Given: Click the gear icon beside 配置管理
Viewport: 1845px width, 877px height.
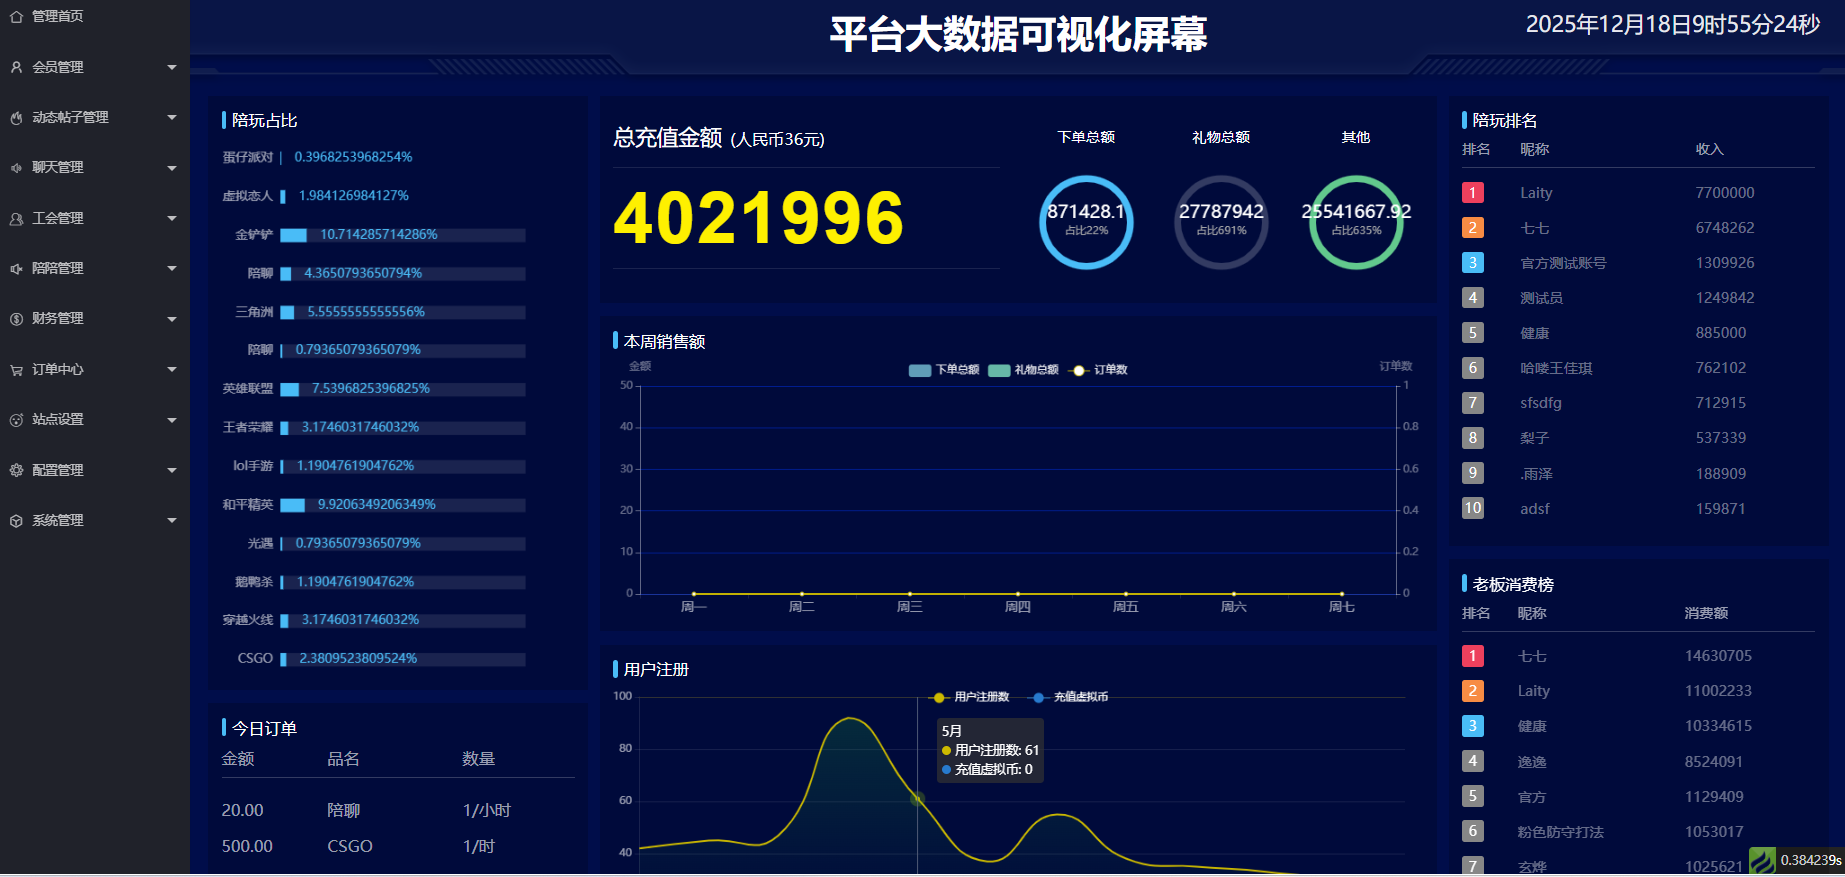Looking at the screenshot, I should (x=16, y=470).
